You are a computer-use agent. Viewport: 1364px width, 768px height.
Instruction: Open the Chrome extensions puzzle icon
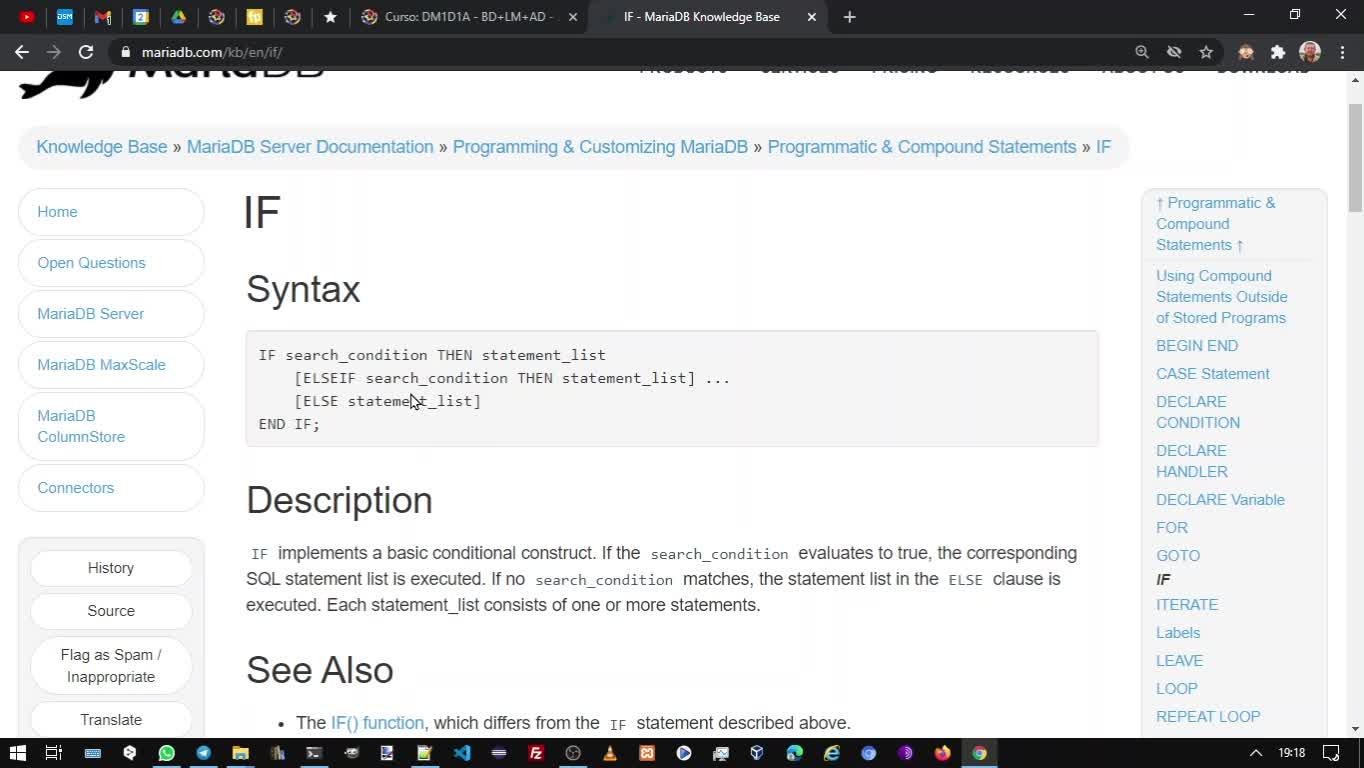[1278, 52]
